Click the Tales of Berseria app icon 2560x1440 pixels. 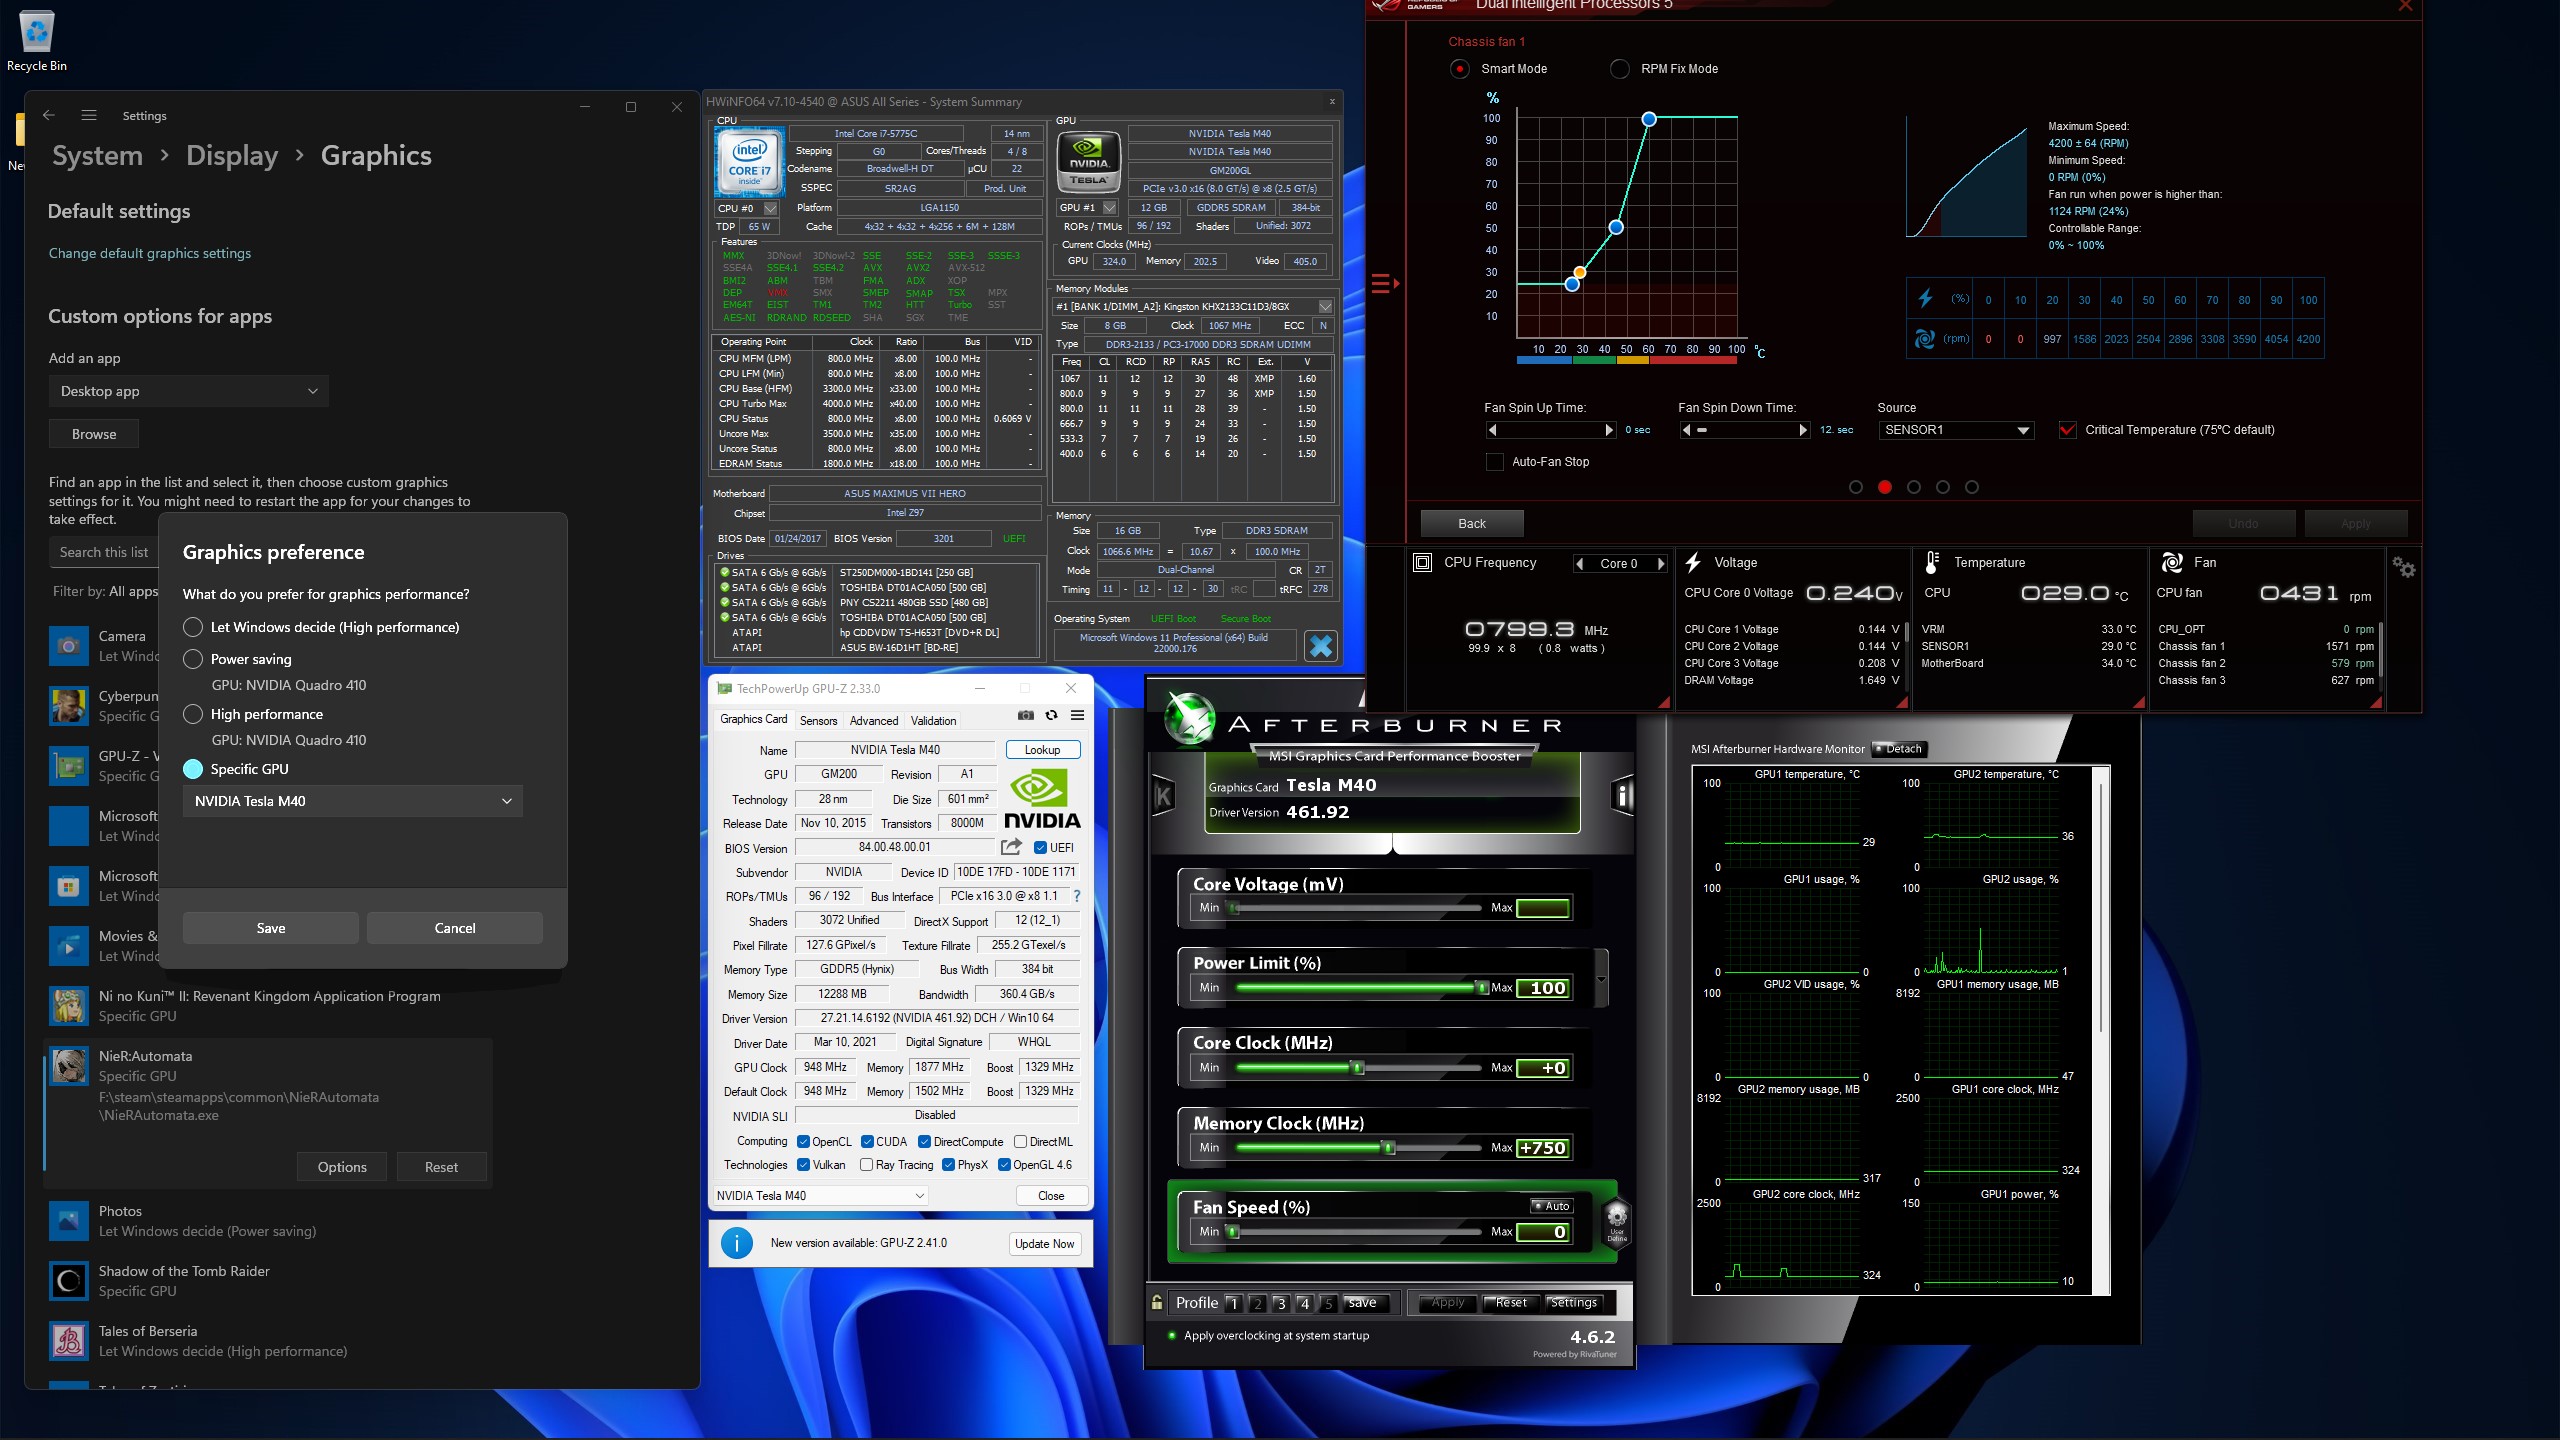click(x=69, y=1341)
